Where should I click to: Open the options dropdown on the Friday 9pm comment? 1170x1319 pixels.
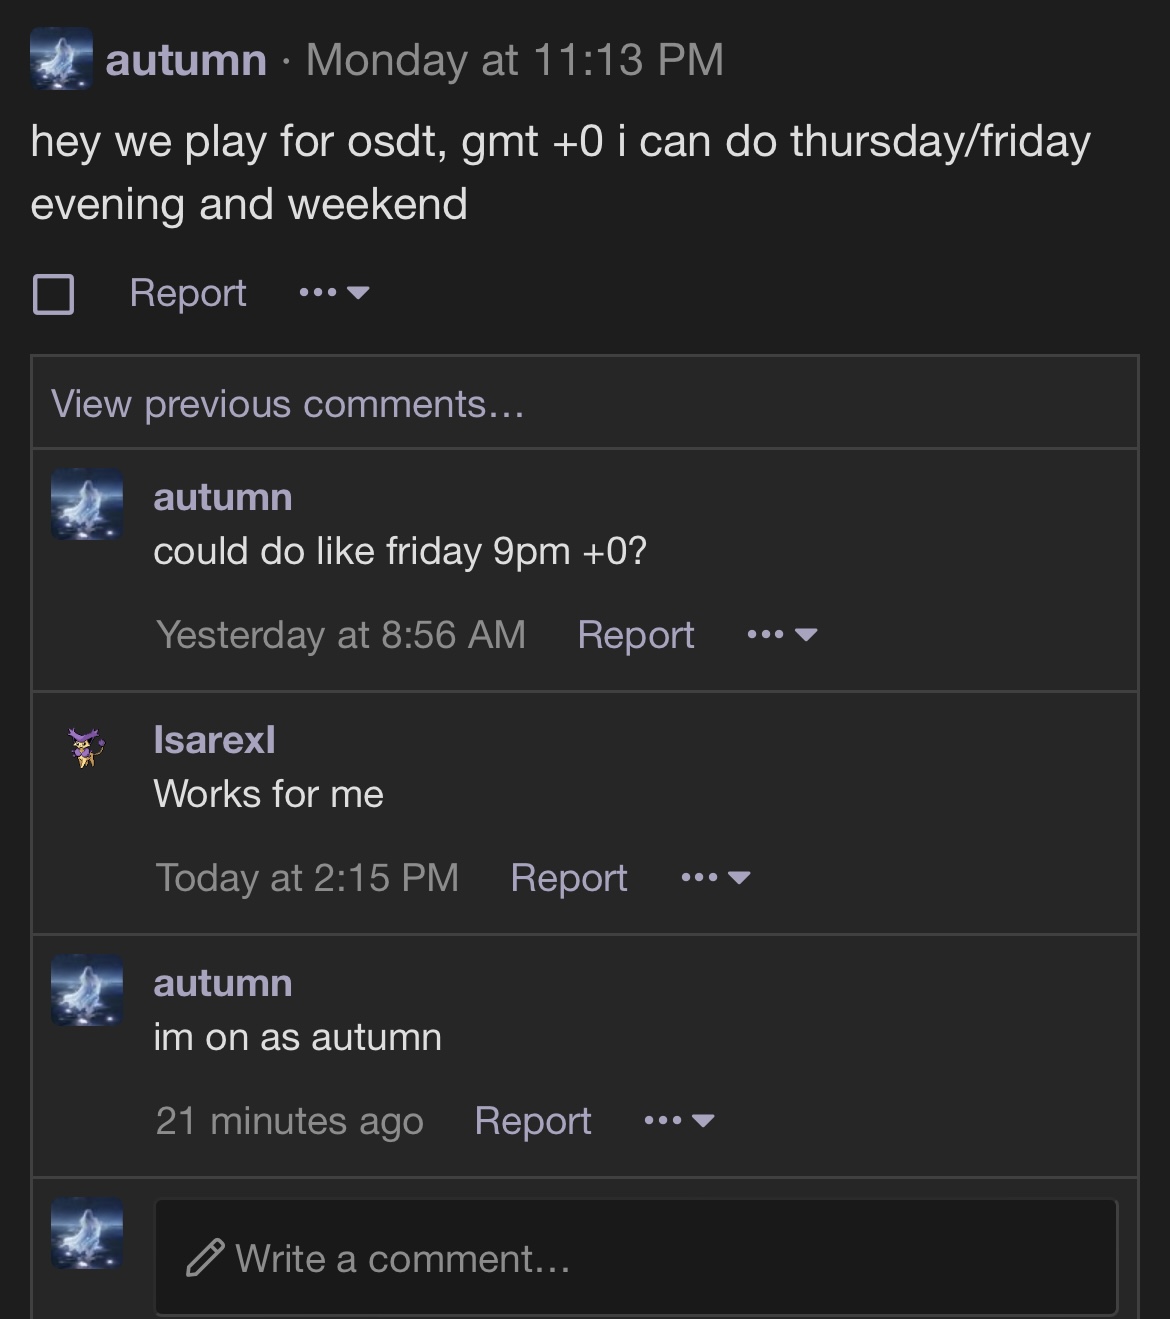pyautogui.click(x=782, y=635)
